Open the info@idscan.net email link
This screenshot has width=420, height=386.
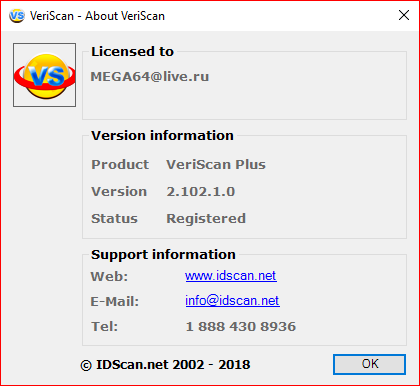tap(232, 301)
